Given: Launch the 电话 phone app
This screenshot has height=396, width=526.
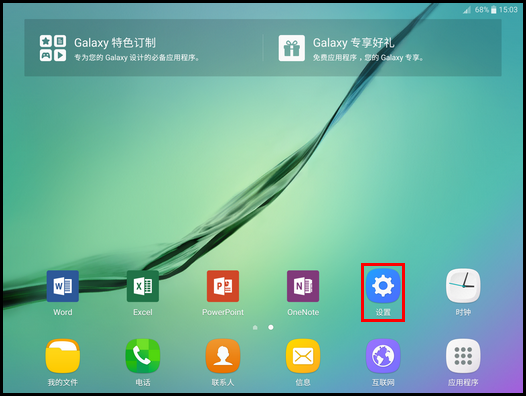Looking at the screenshot, I should coord(143,356).
